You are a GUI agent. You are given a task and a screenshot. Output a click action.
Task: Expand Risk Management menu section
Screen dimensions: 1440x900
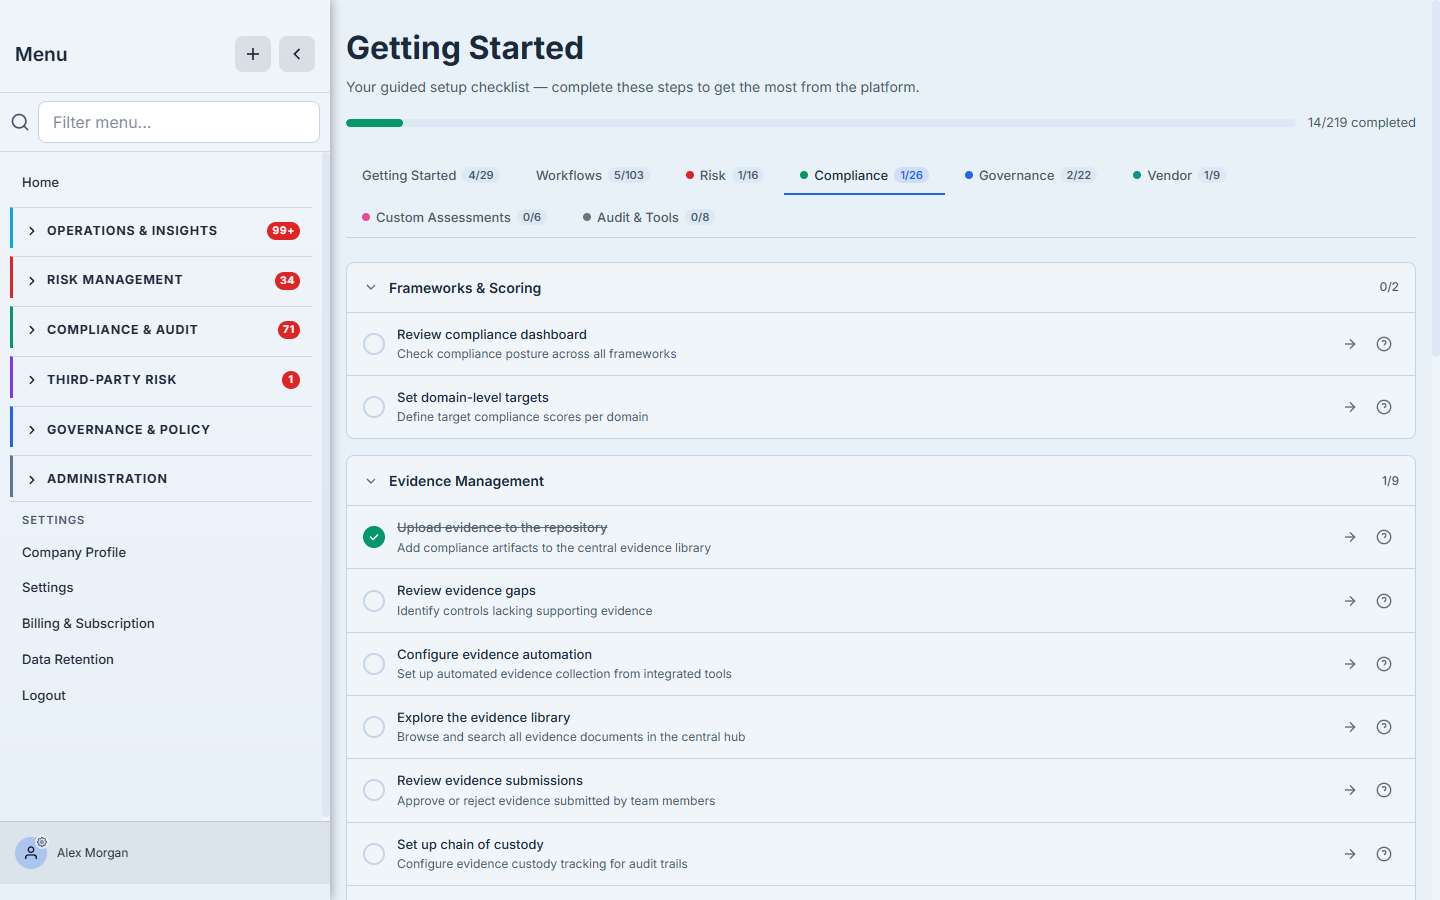tap(161, 280)
